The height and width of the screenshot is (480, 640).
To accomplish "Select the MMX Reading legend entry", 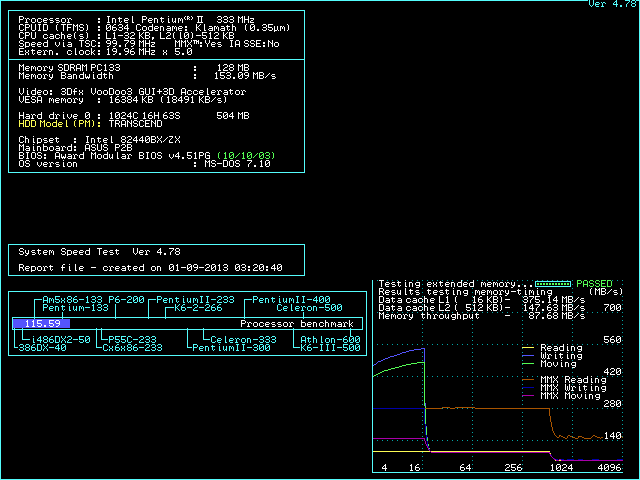I will [x=564, y=380].
